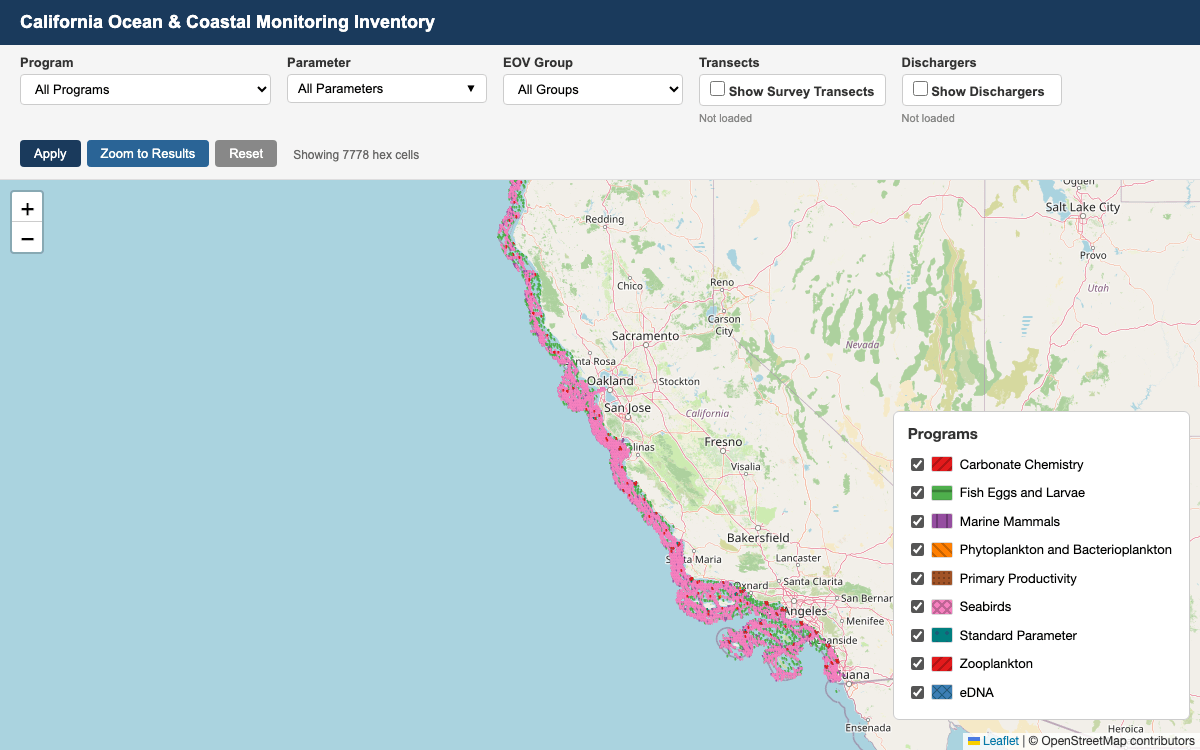Click the 'Showing 7778 hex cells' status text
This screenshot has width=1200, height=750.
coord(356,155)
